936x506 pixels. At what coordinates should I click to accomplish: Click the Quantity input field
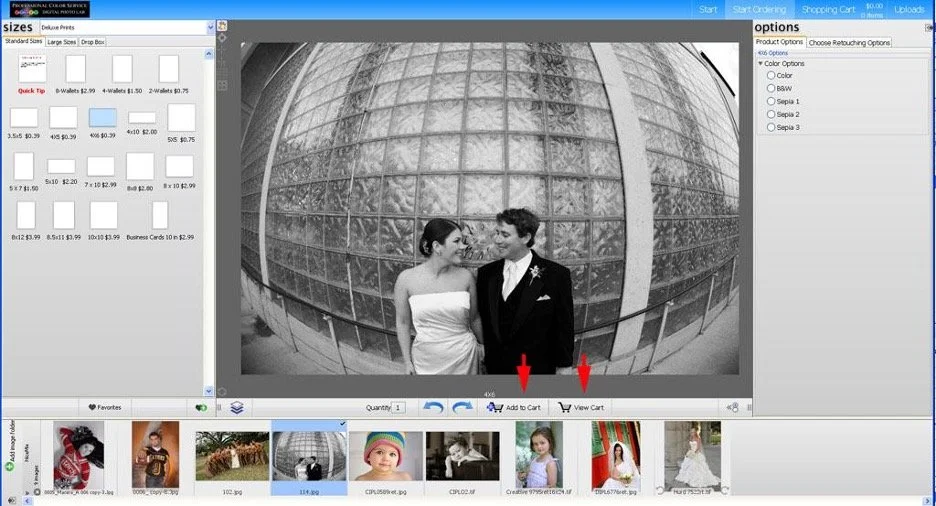(399, 408)
